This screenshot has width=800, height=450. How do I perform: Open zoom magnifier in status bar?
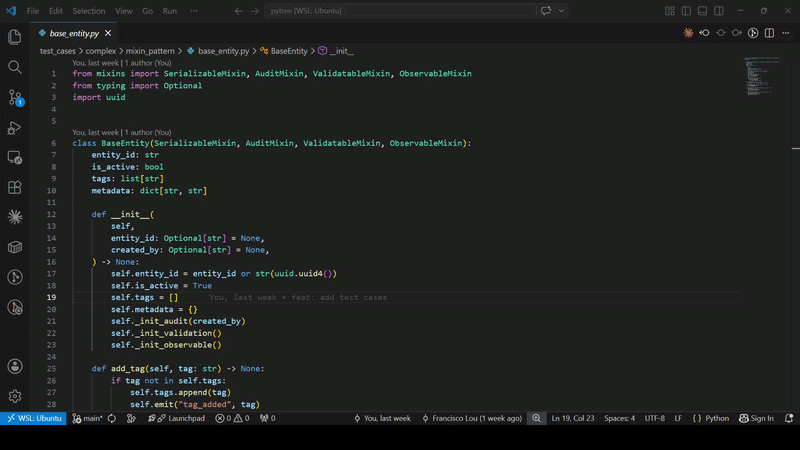click(x=537, y=418)
